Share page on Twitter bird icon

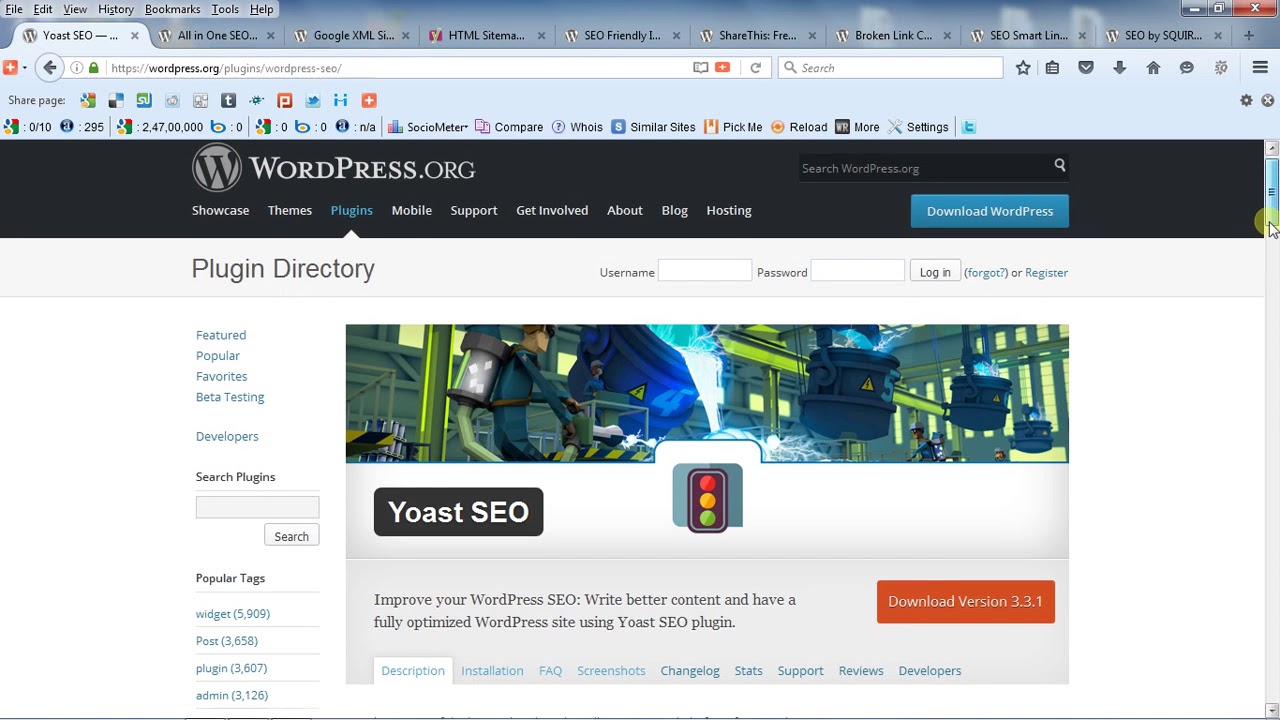tap(313, 100)
